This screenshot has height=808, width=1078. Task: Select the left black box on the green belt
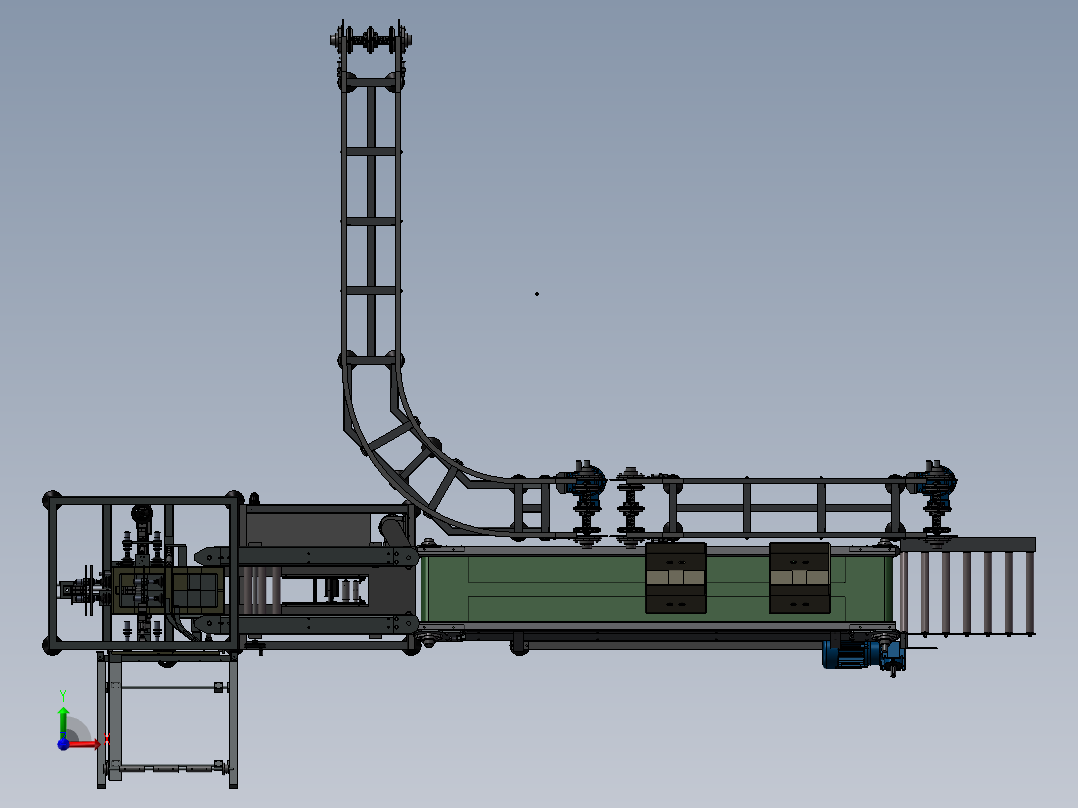tap(676, 578)
